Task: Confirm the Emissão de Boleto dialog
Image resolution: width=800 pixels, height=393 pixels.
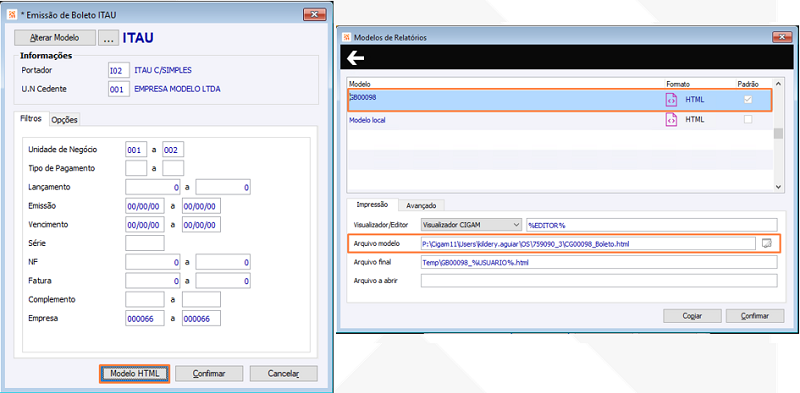Action: click(209, 374)
